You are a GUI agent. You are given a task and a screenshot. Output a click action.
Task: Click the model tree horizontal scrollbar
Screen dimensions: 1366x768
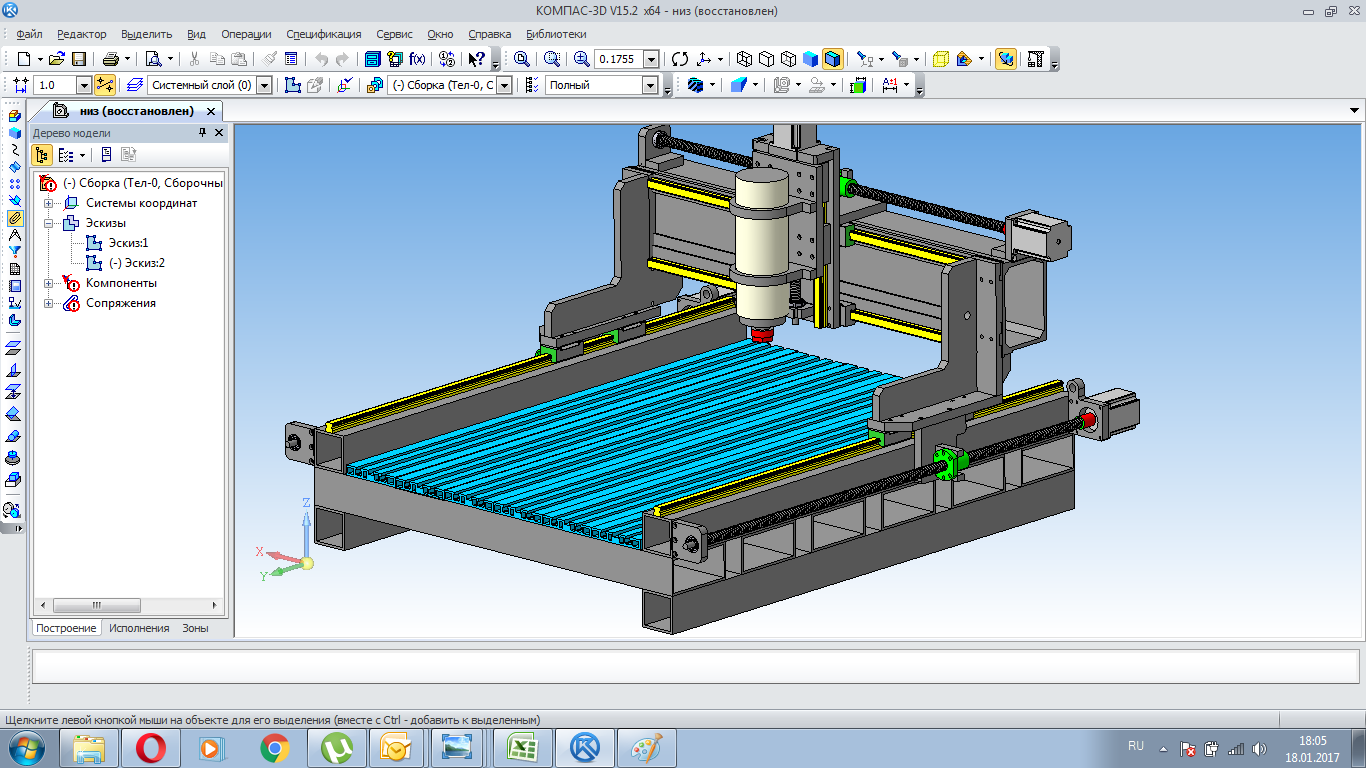(96, 606)
